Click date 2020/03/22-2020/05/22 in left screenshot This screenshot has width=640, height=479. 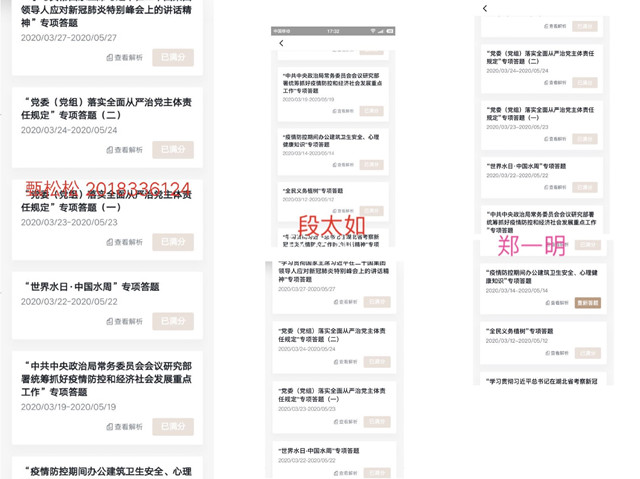tap(69, 302)
